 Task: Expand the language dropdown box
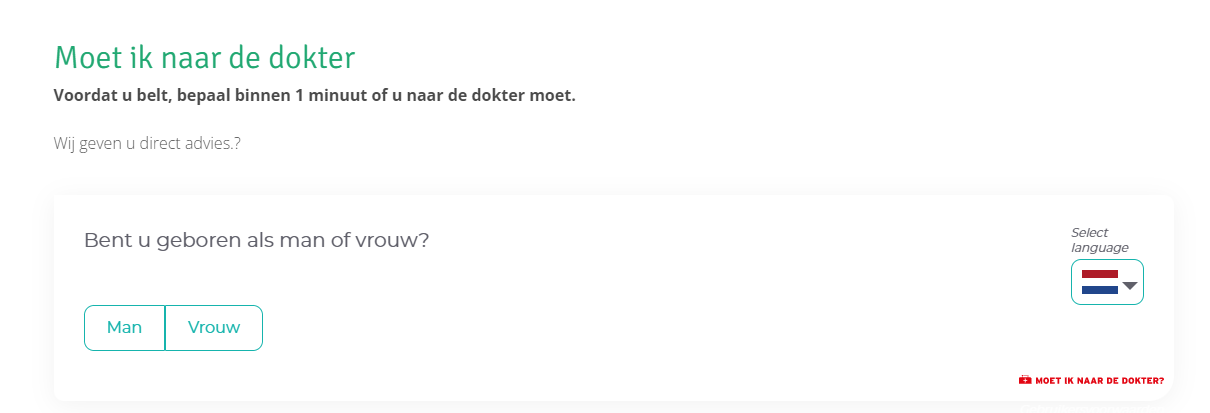(x=1107, y=282)
